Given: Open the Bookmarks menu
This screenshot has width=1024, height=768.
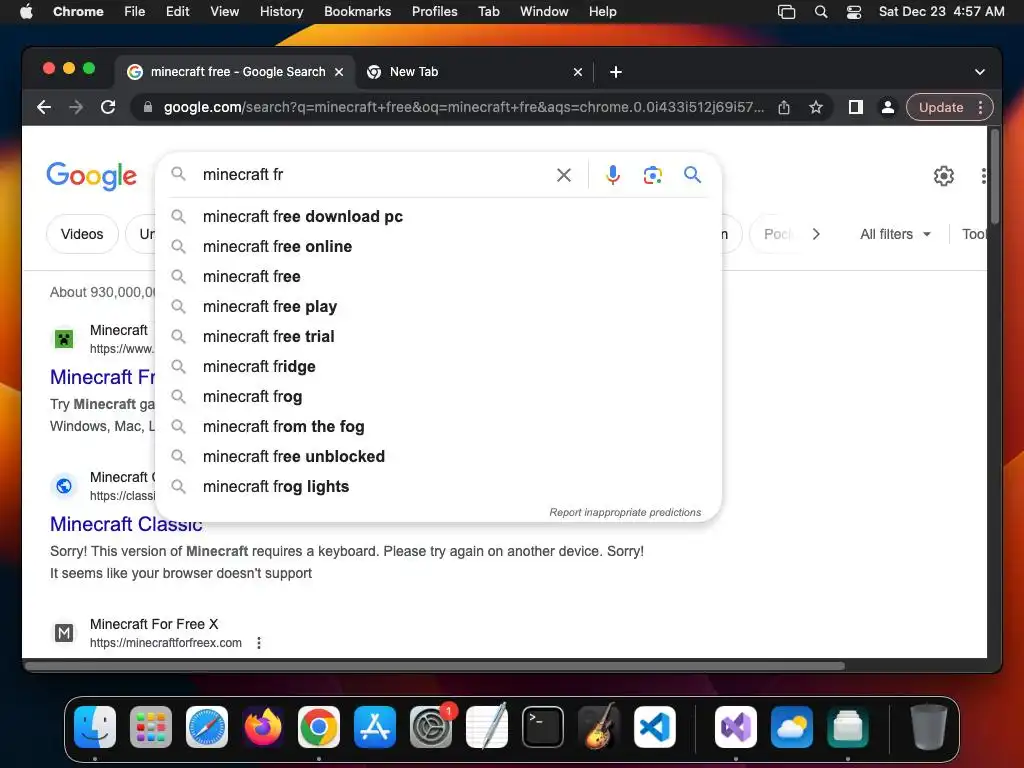Looking at the screenshot, I should point(357,12).
